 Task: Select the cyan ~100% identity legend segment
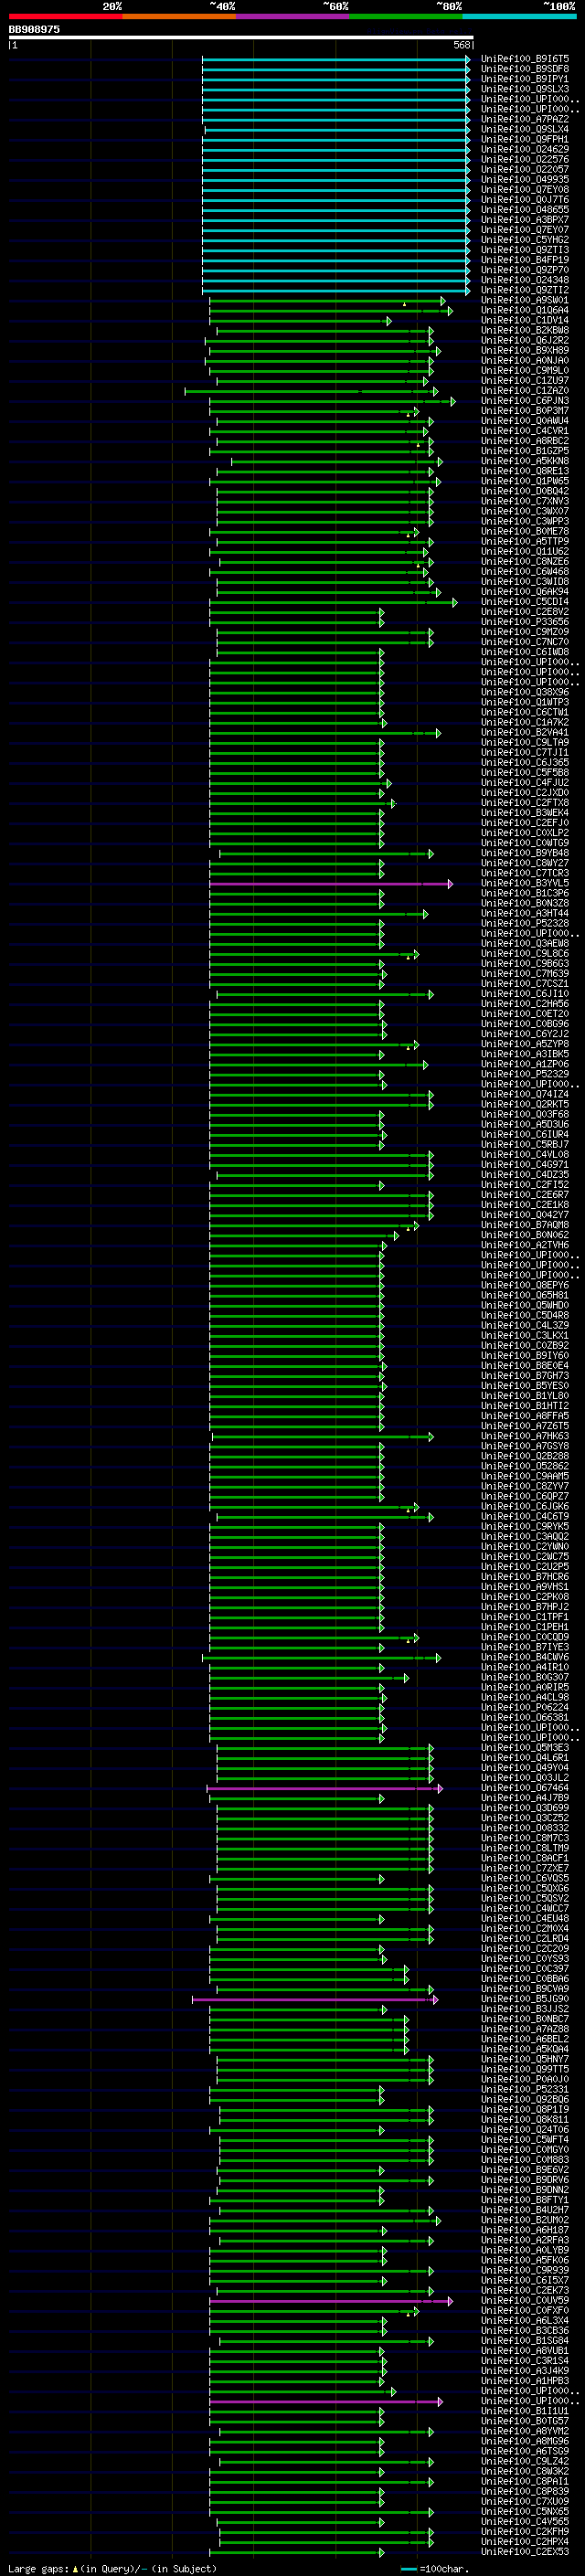pos(519,16)
